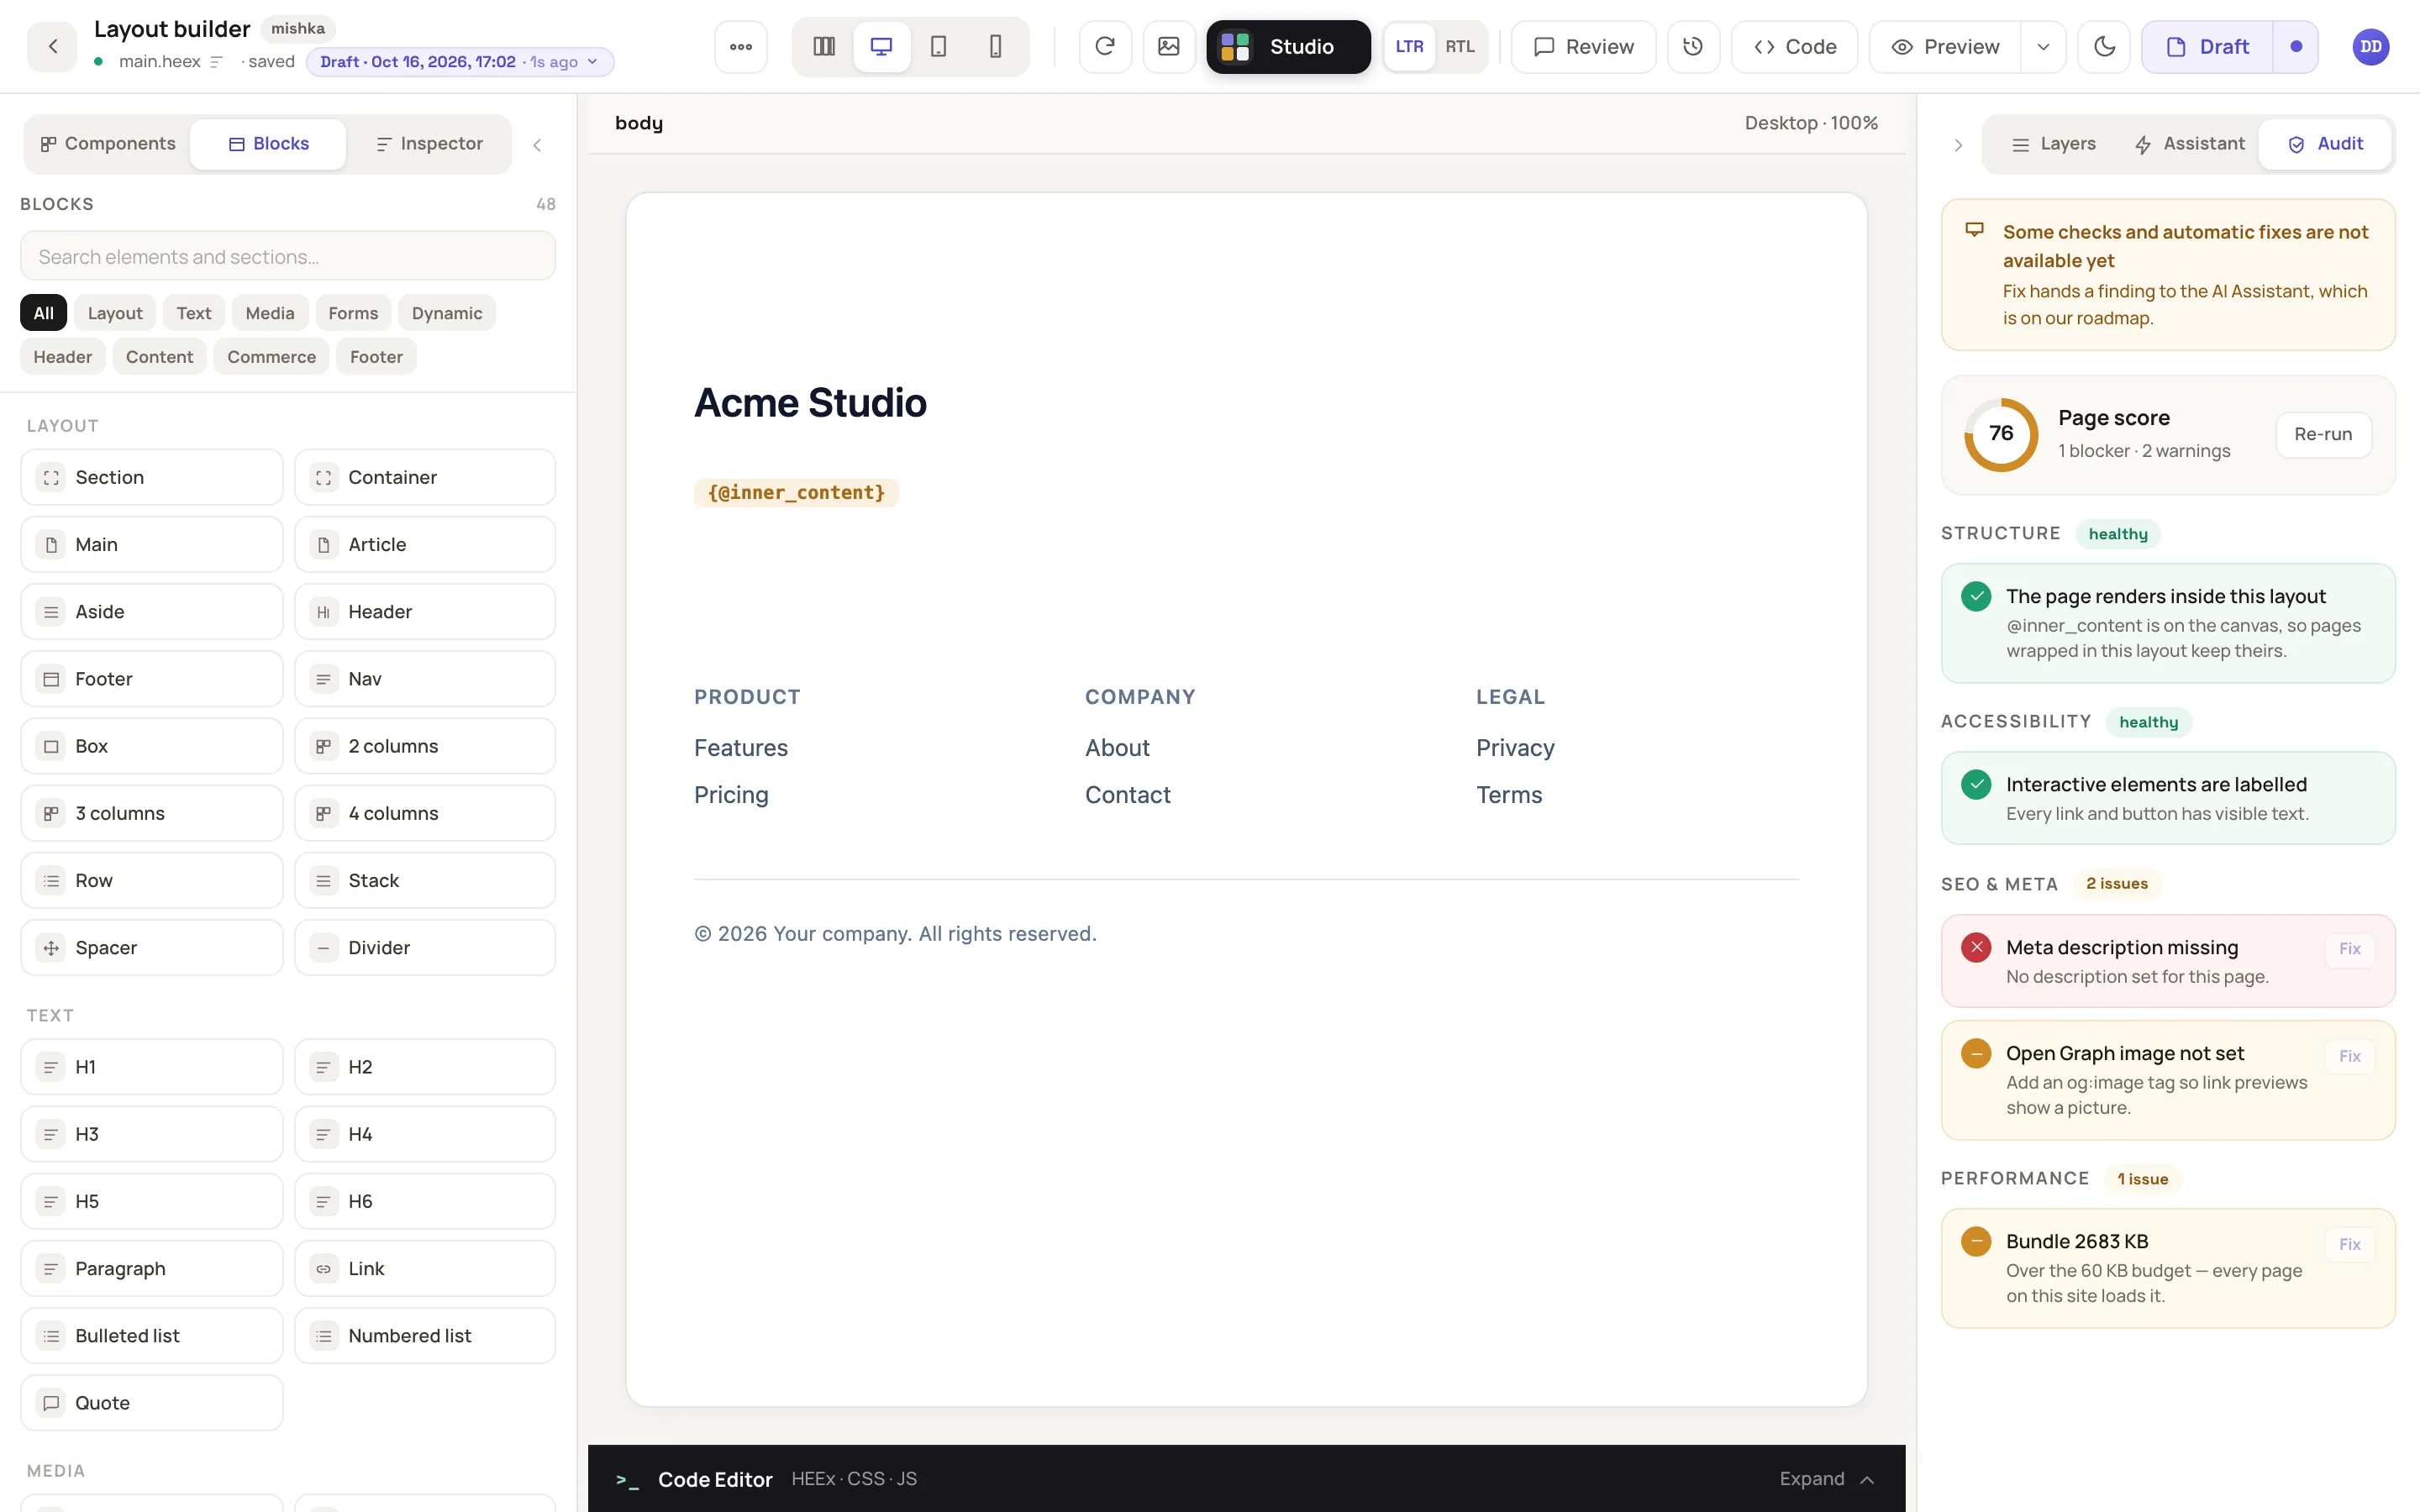Open version history clock icon
The width and height of the screenshot is (2420, 1512).
pos(1692,46)
